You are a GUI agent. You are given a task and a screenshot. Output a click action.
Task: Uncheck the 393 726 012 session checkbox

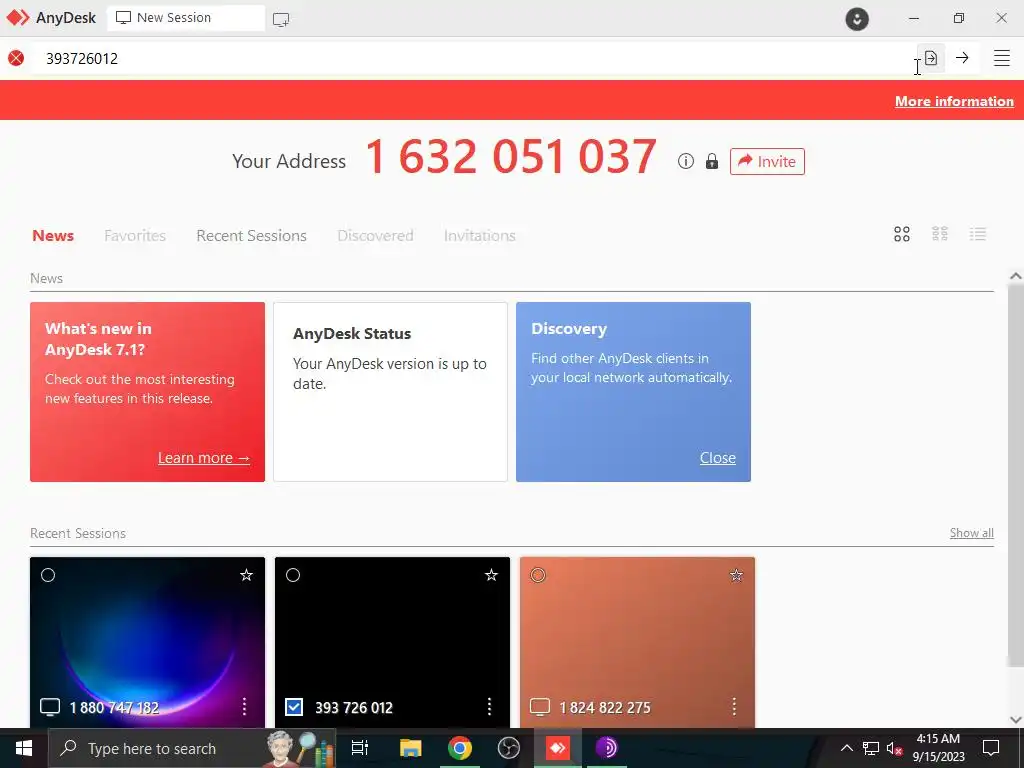294,707
